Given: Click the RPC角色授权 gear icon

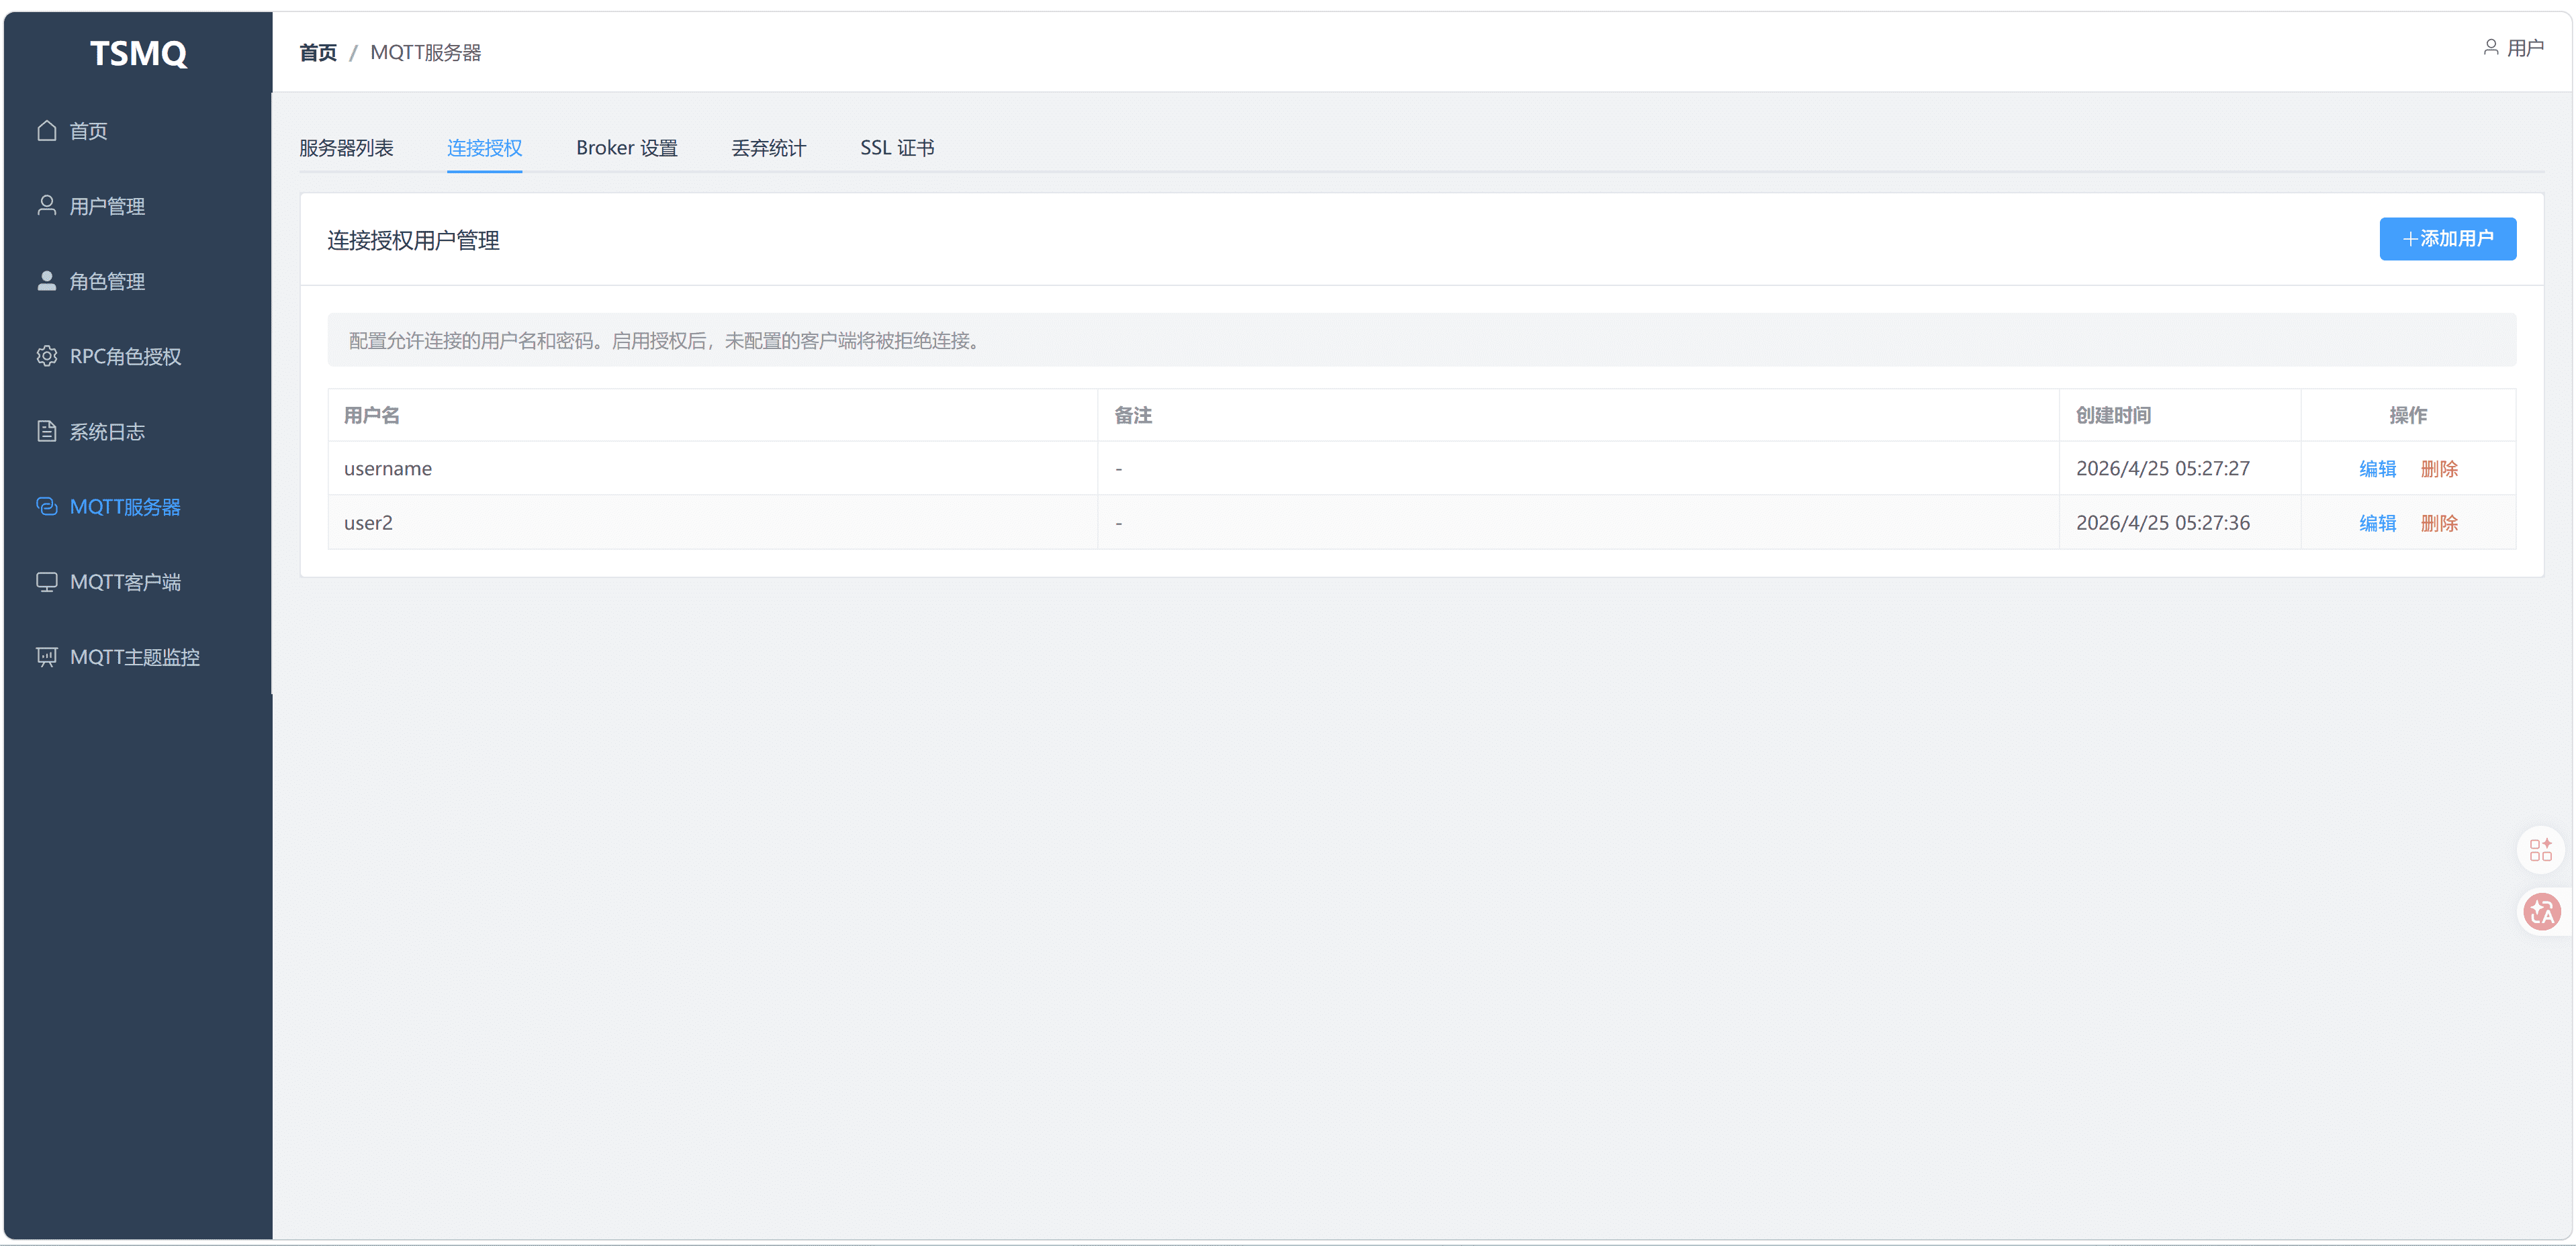Looking at the screenshot, I should tap(46, 356).
